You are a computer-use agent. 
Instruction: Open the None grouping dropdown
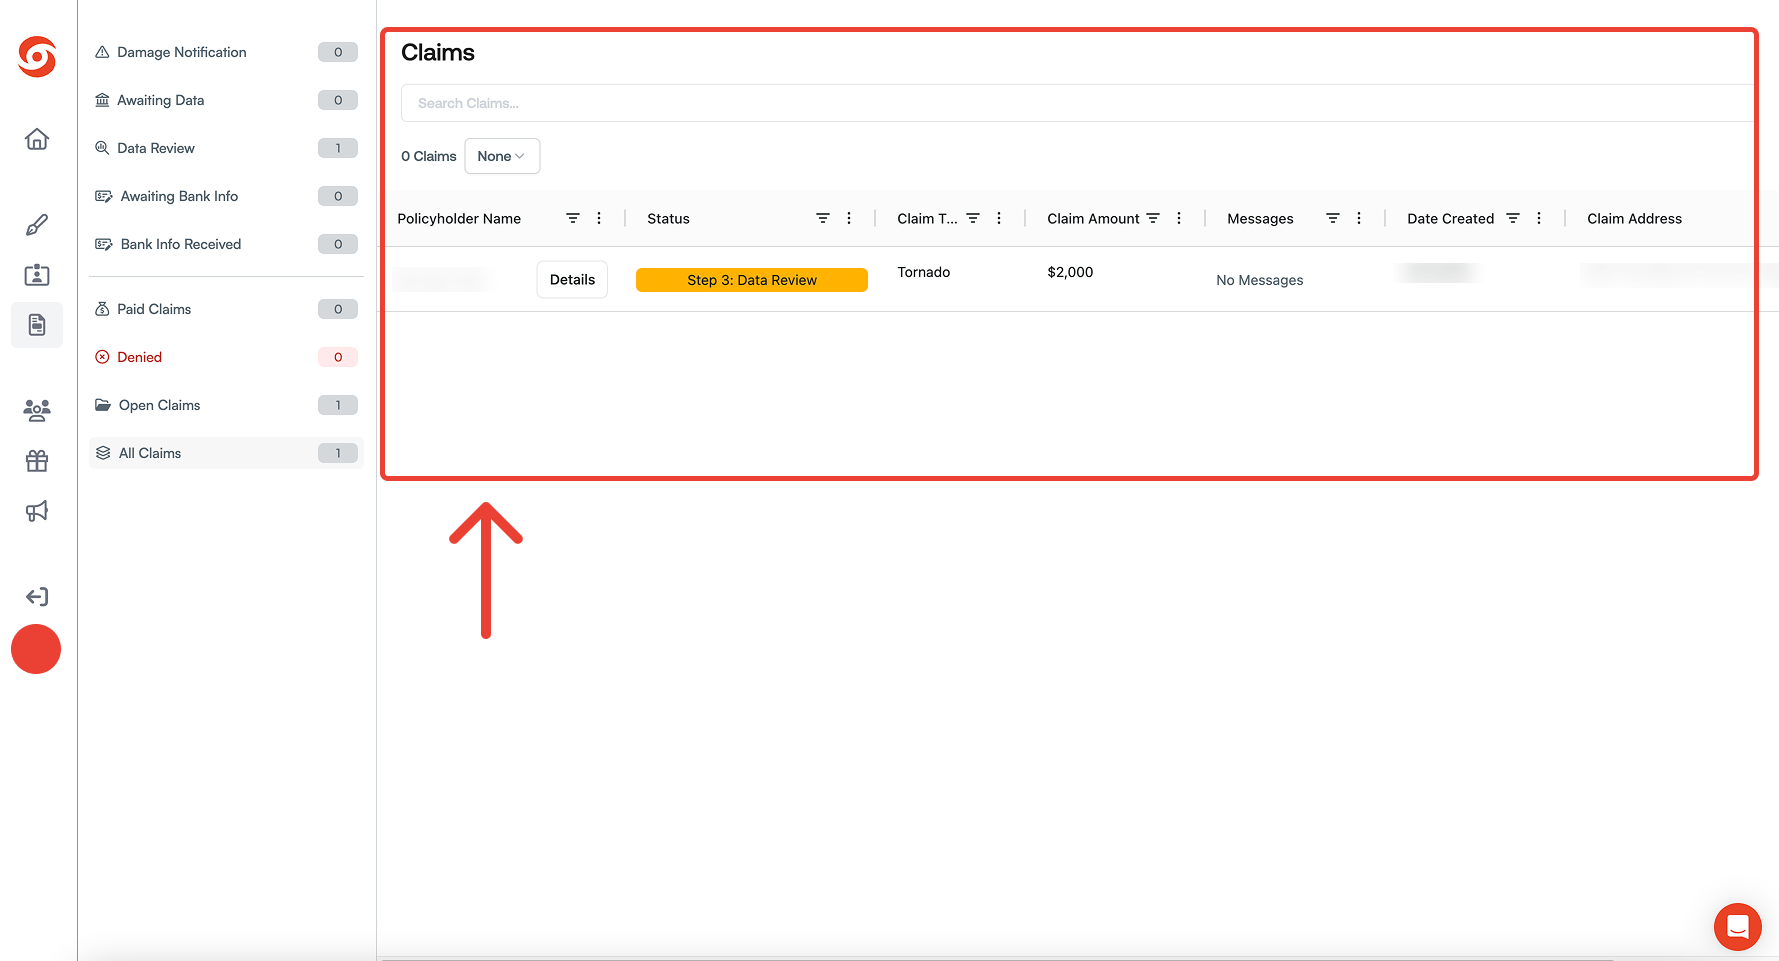pyautogui.click(x=501, y=156)
